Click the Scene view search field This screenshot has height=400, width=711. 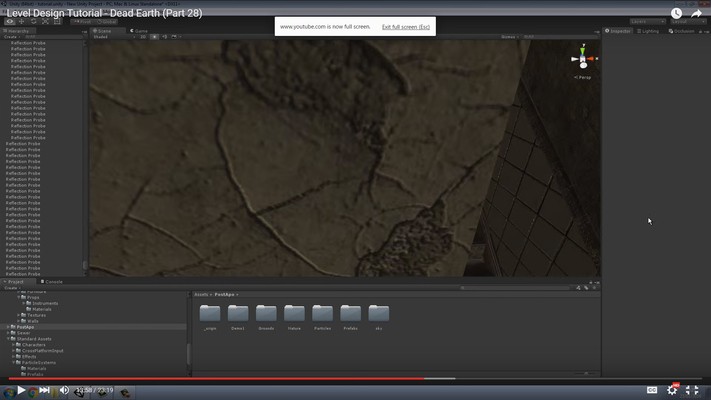click(559, 37)
